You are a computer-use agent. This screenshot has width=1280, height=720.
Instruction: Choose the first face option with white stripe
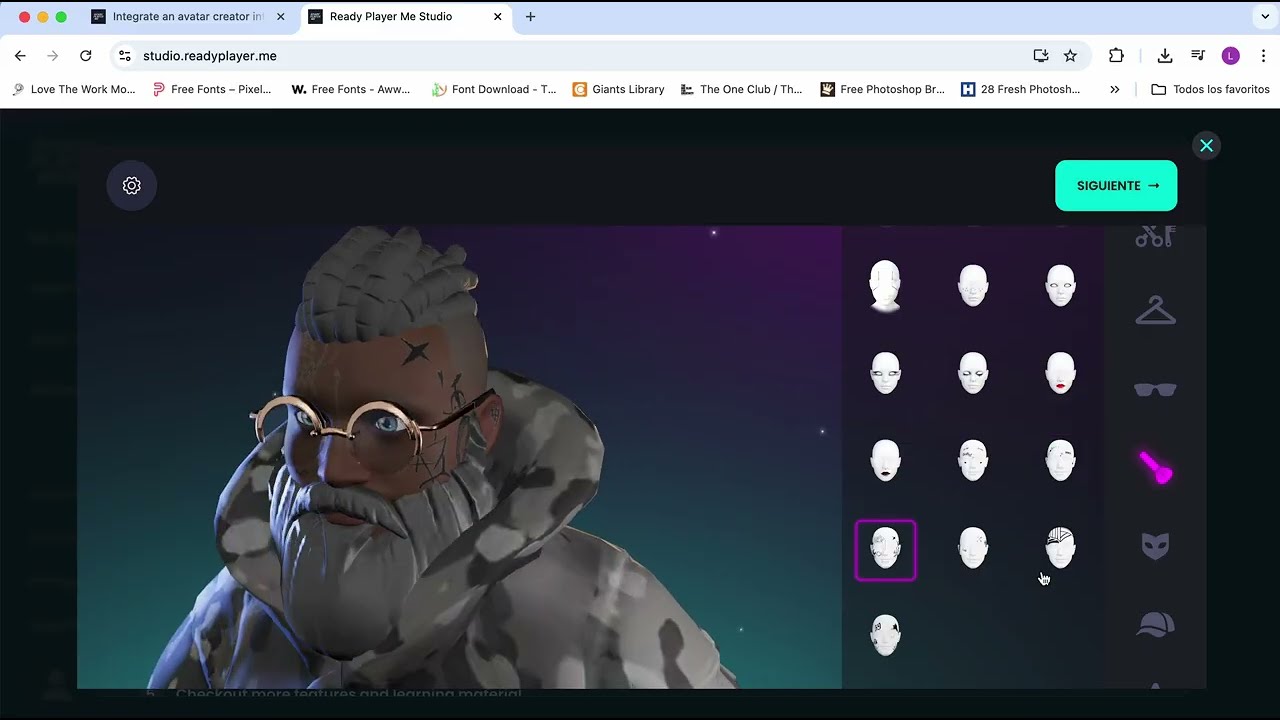[x=885, y=286]
